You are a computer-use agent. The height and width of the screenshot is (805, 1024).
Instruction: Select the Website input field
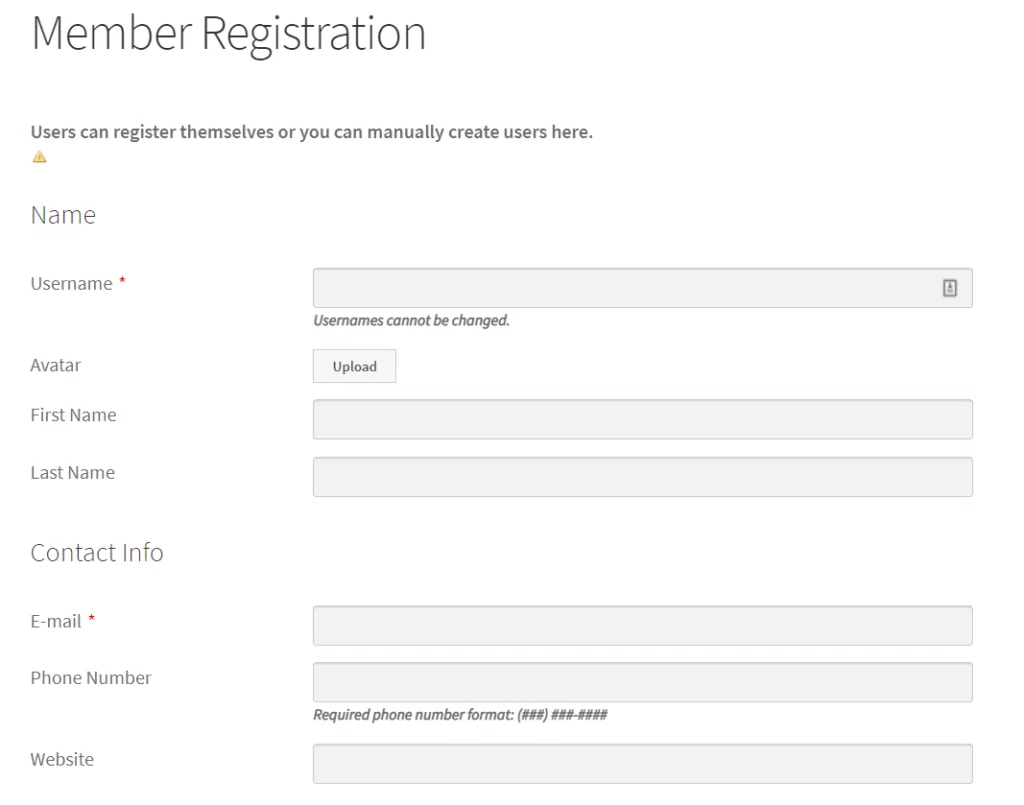(x=642, y=764)
